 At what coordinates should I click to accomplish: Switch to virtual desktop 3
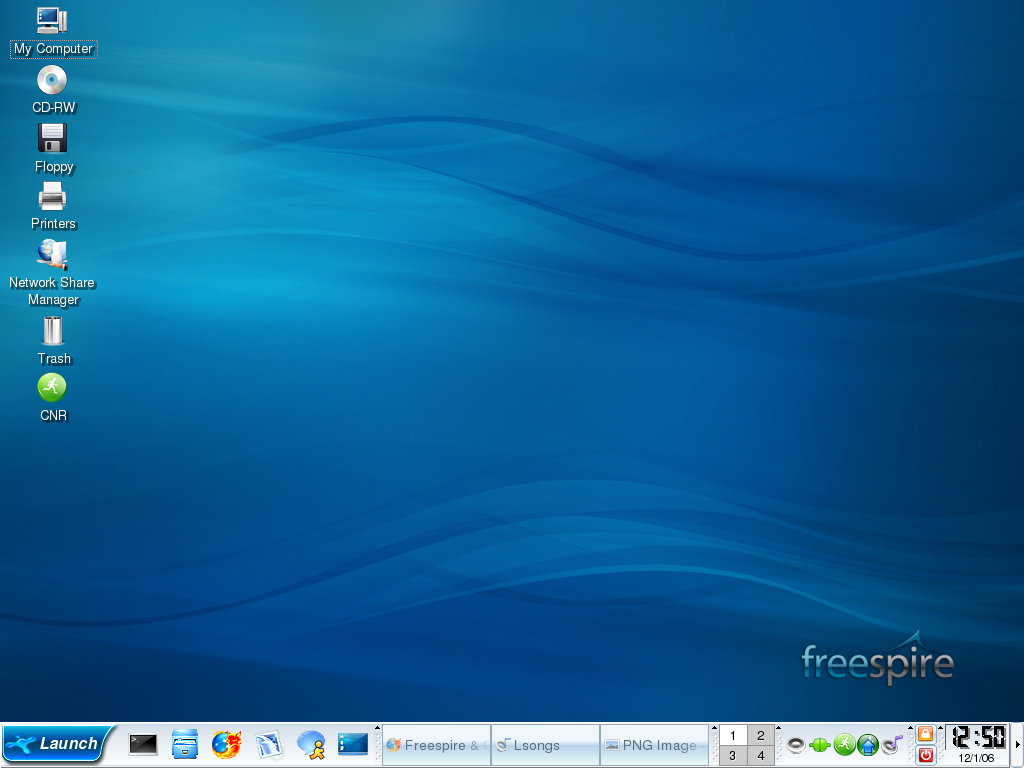tap(733, 756)
